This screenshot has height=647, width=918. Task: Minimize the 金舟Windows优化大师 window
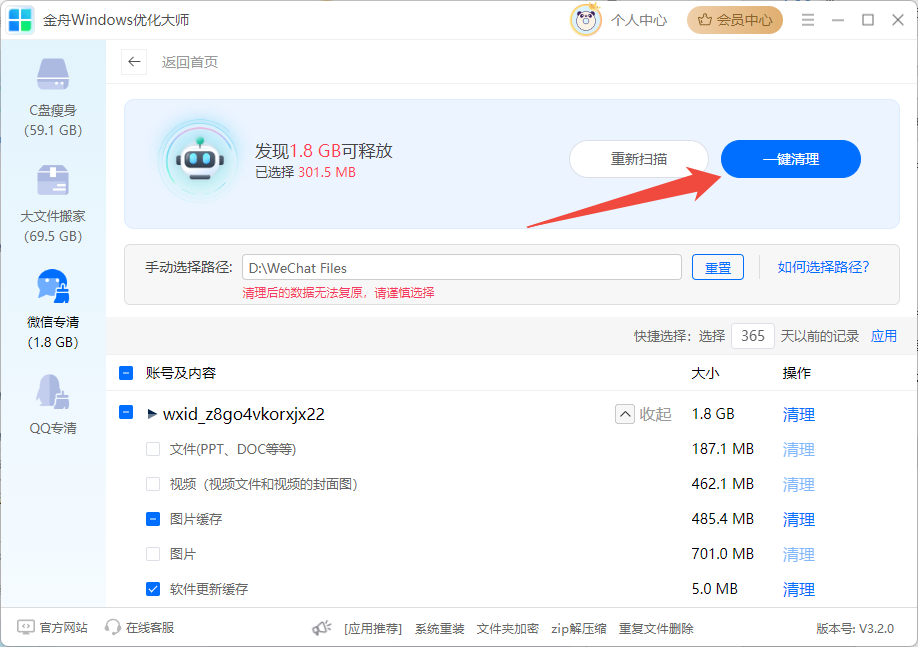click(838, 20)
